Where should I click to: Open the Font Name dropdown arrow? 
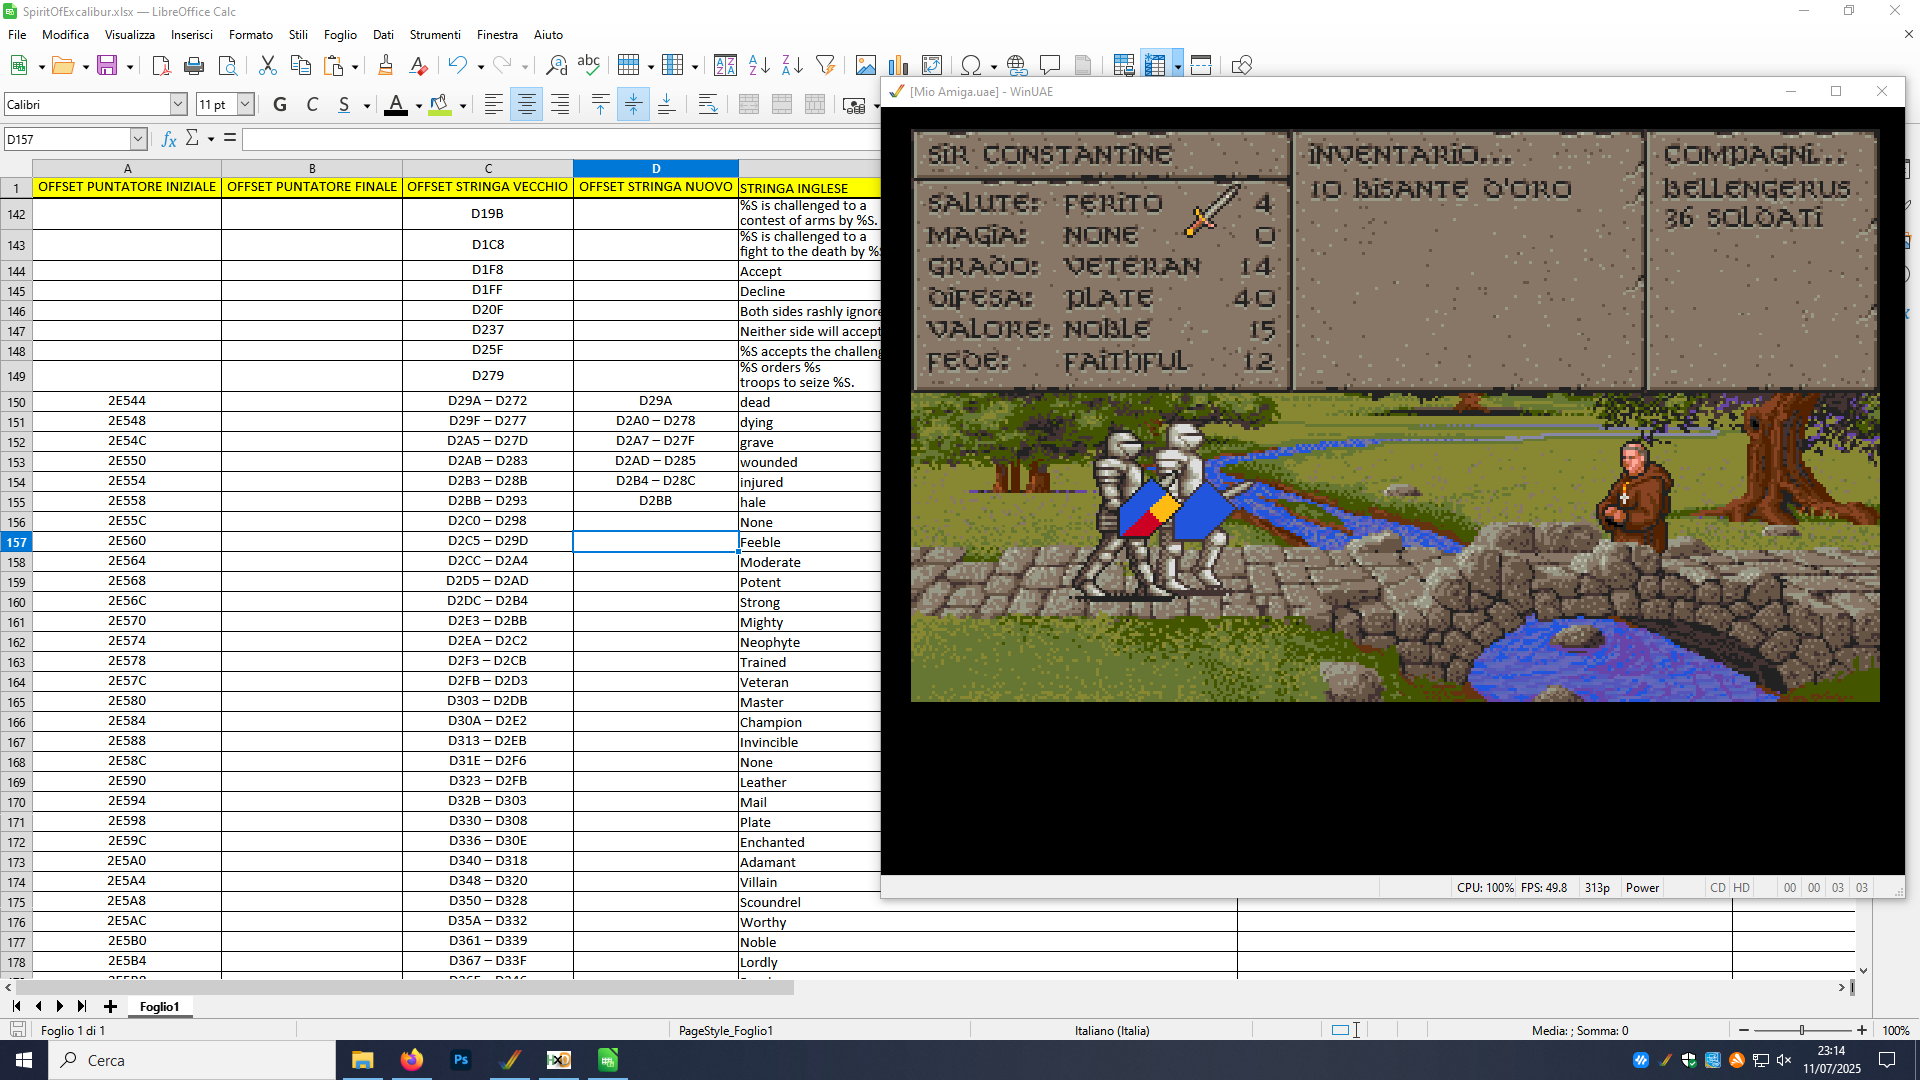(178, 104)
